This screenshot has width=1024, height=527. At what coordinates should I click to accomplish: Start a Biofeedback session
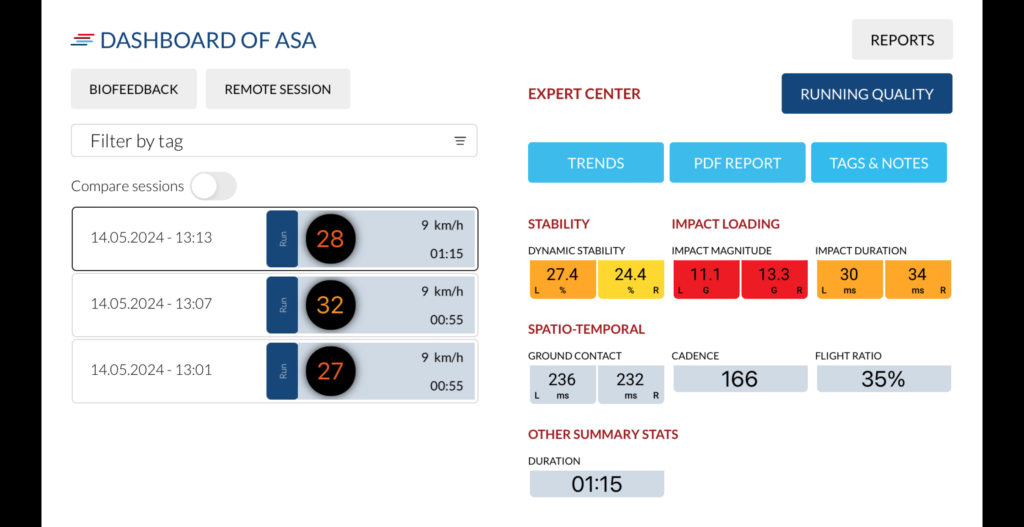(133, 89)
